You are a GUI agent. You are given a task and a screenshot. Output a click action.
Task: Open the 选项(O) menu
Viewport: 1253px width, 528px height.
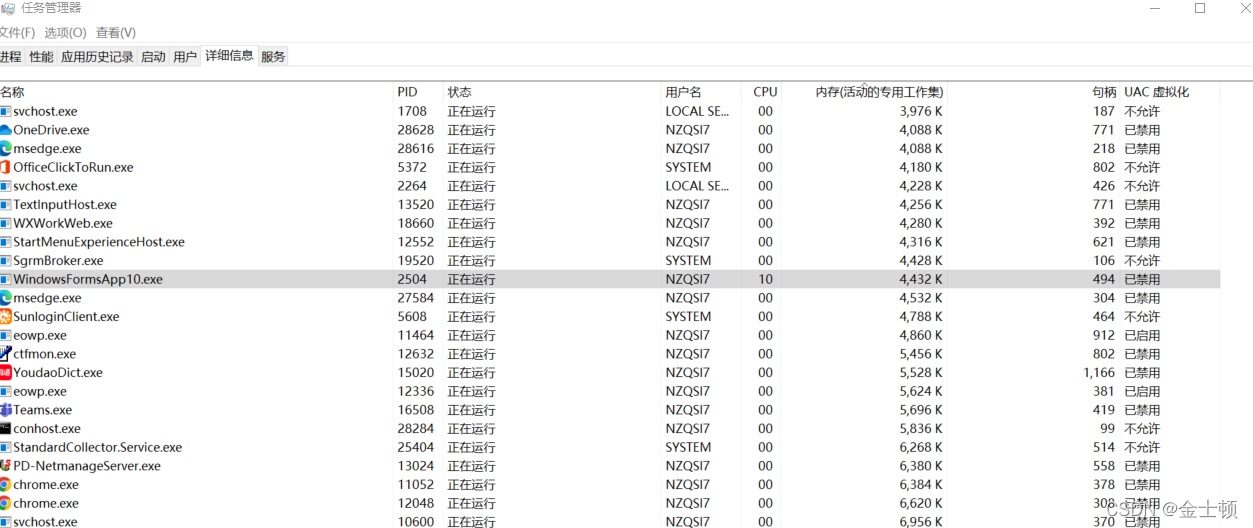[65, 33]
